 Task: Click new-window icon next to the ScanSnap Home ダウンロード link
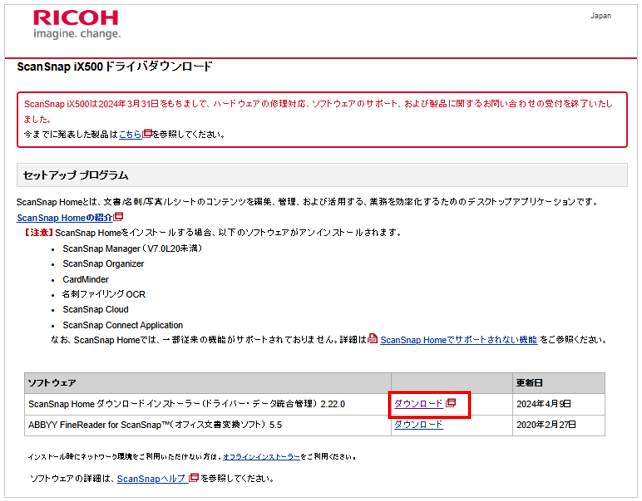coord(450,403)
